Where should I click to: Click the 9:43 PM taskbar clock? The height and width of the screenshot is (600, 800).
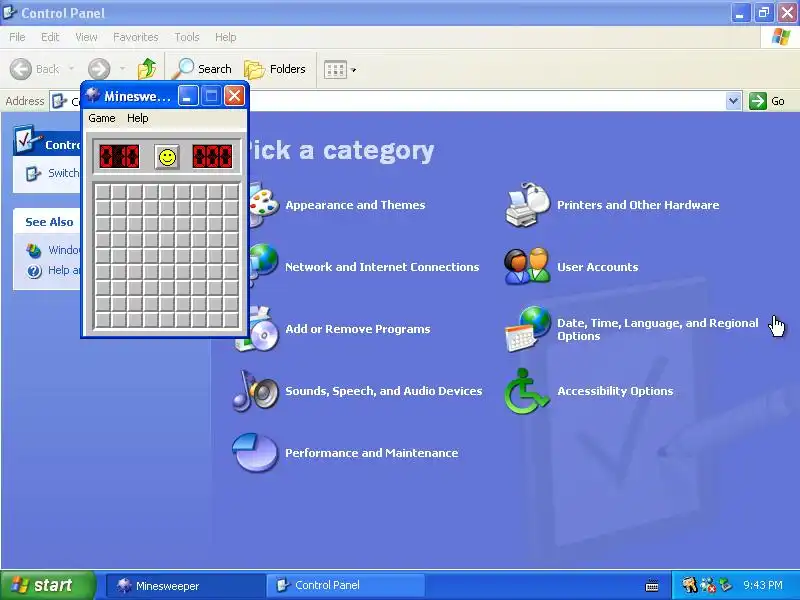(x=763, y=585)
